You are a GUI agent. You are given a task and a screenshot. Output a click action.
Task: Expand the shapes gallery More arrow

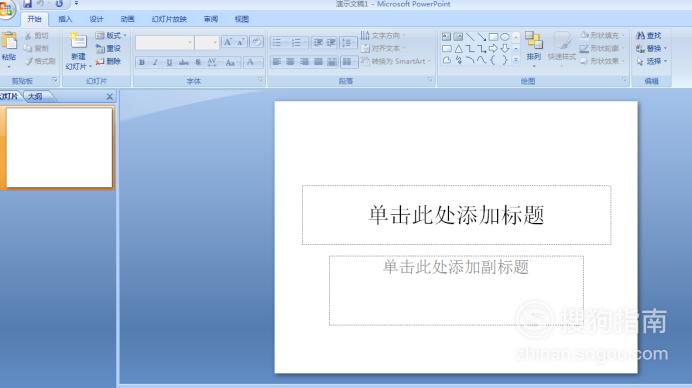click(x=515, y=60)
